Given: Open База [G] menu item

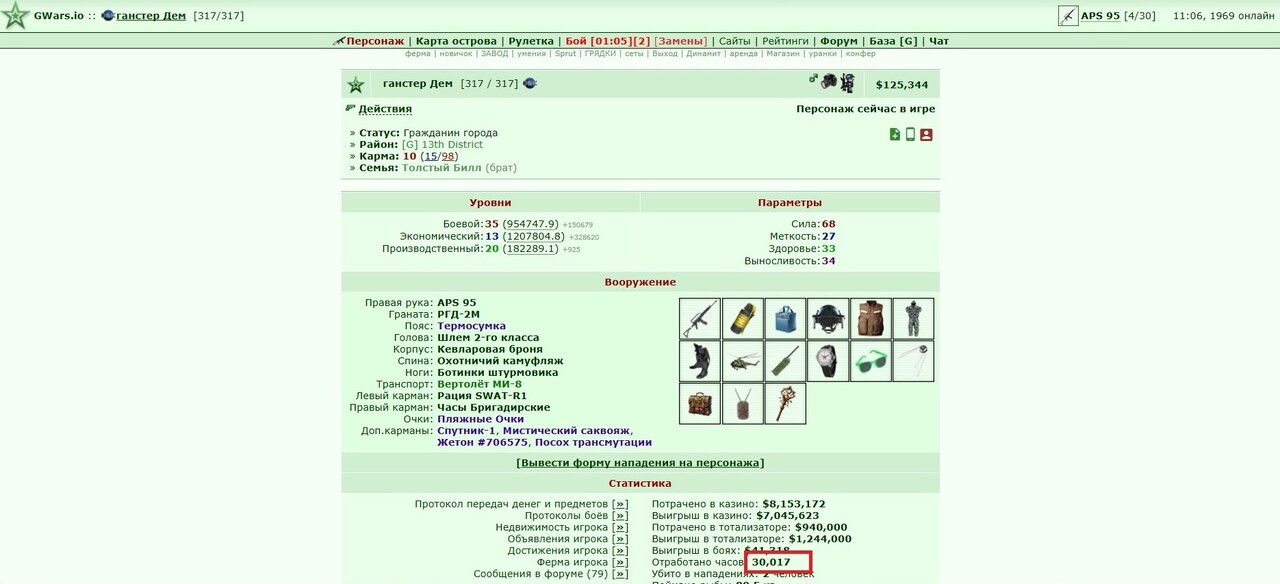Looking at the screenshot, I should 893,41.
